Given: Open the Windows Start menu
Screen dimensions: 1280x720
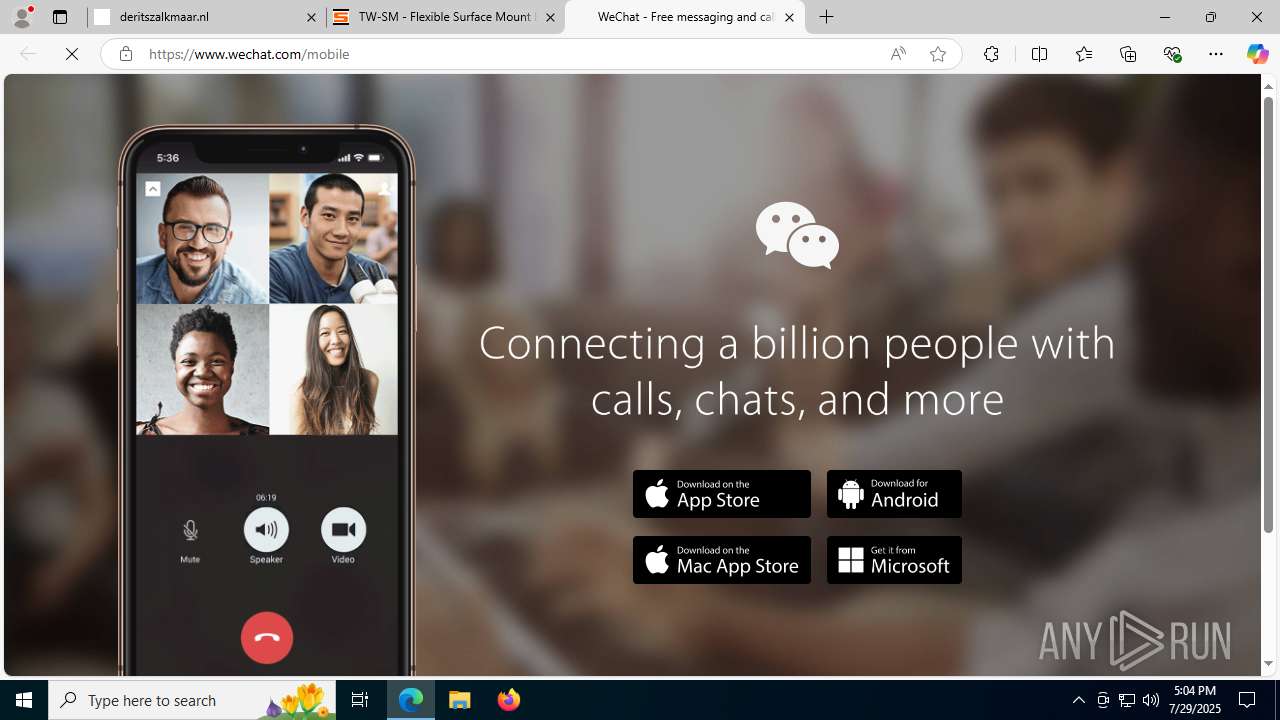Looking at the screenshot, I should [24, 700].
